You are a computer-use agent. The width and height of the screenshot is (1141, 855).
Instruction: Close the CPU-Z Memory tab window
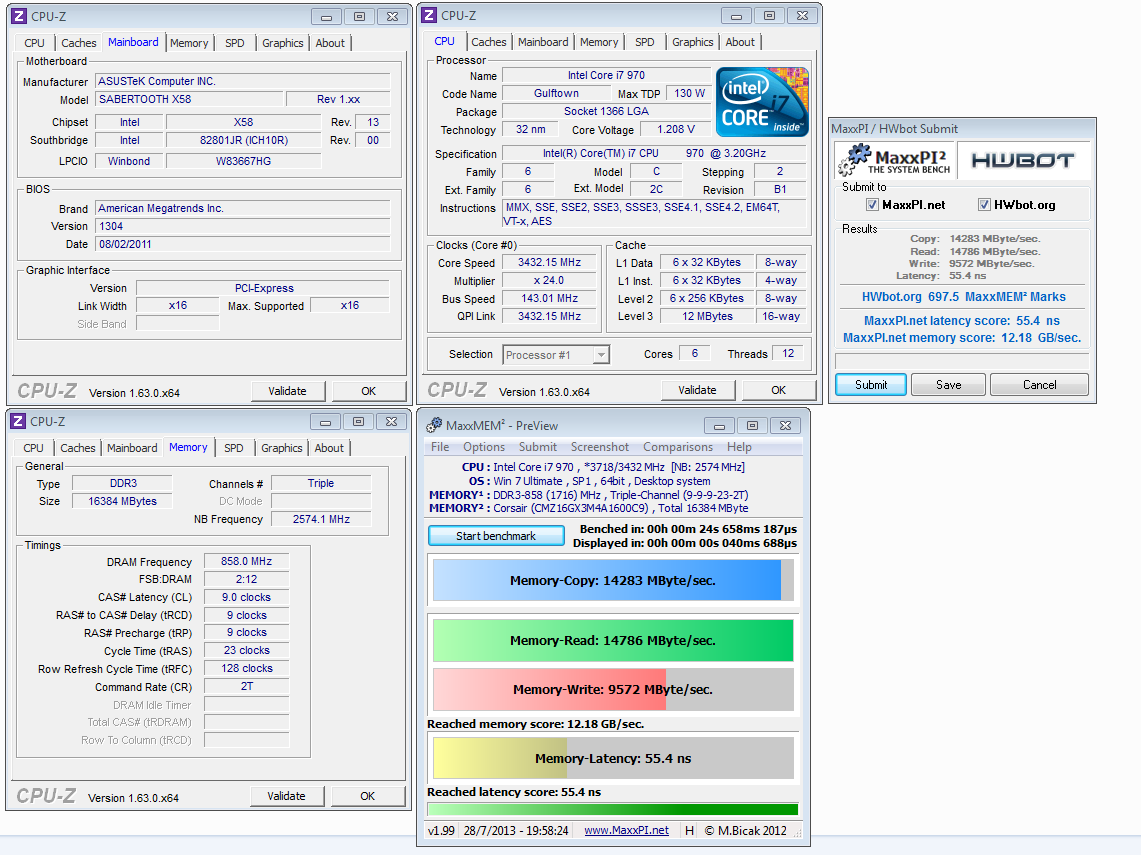tap(391, 422)
